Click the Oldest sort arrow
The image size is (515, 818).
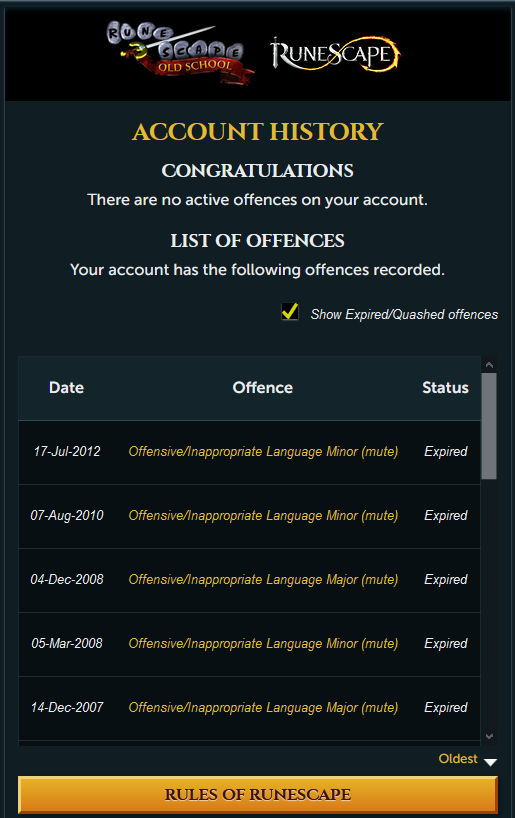coord(490,762)
